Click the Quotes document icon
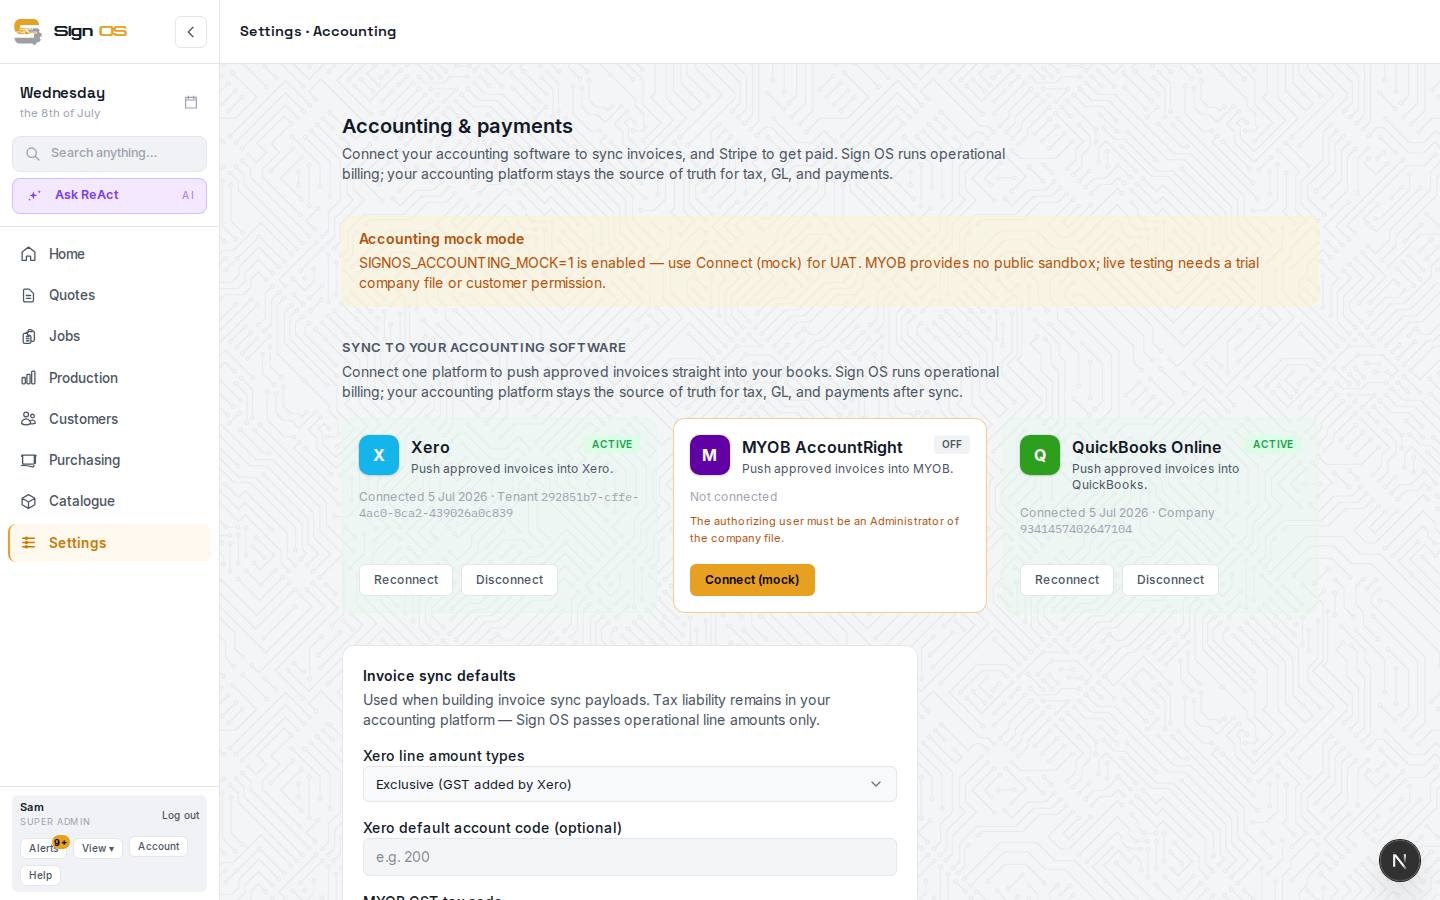 click(29, 295)
